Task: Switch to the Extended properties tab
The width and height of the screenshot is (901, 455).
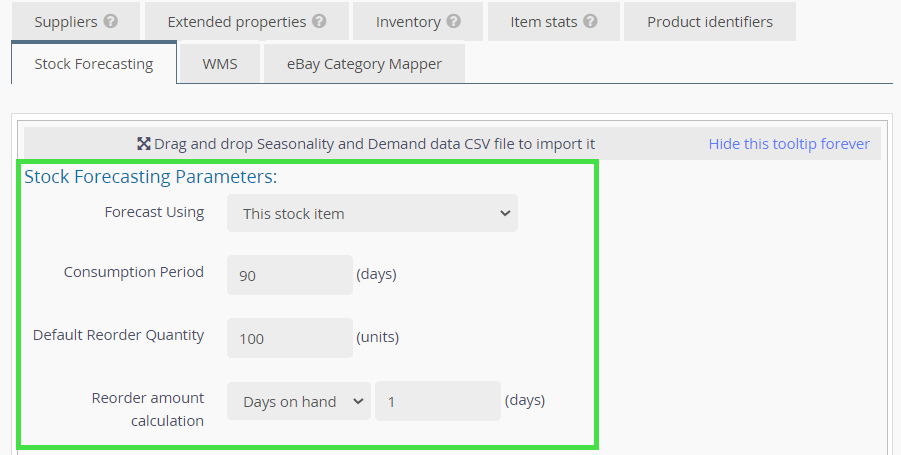Action: coord(237,21)
